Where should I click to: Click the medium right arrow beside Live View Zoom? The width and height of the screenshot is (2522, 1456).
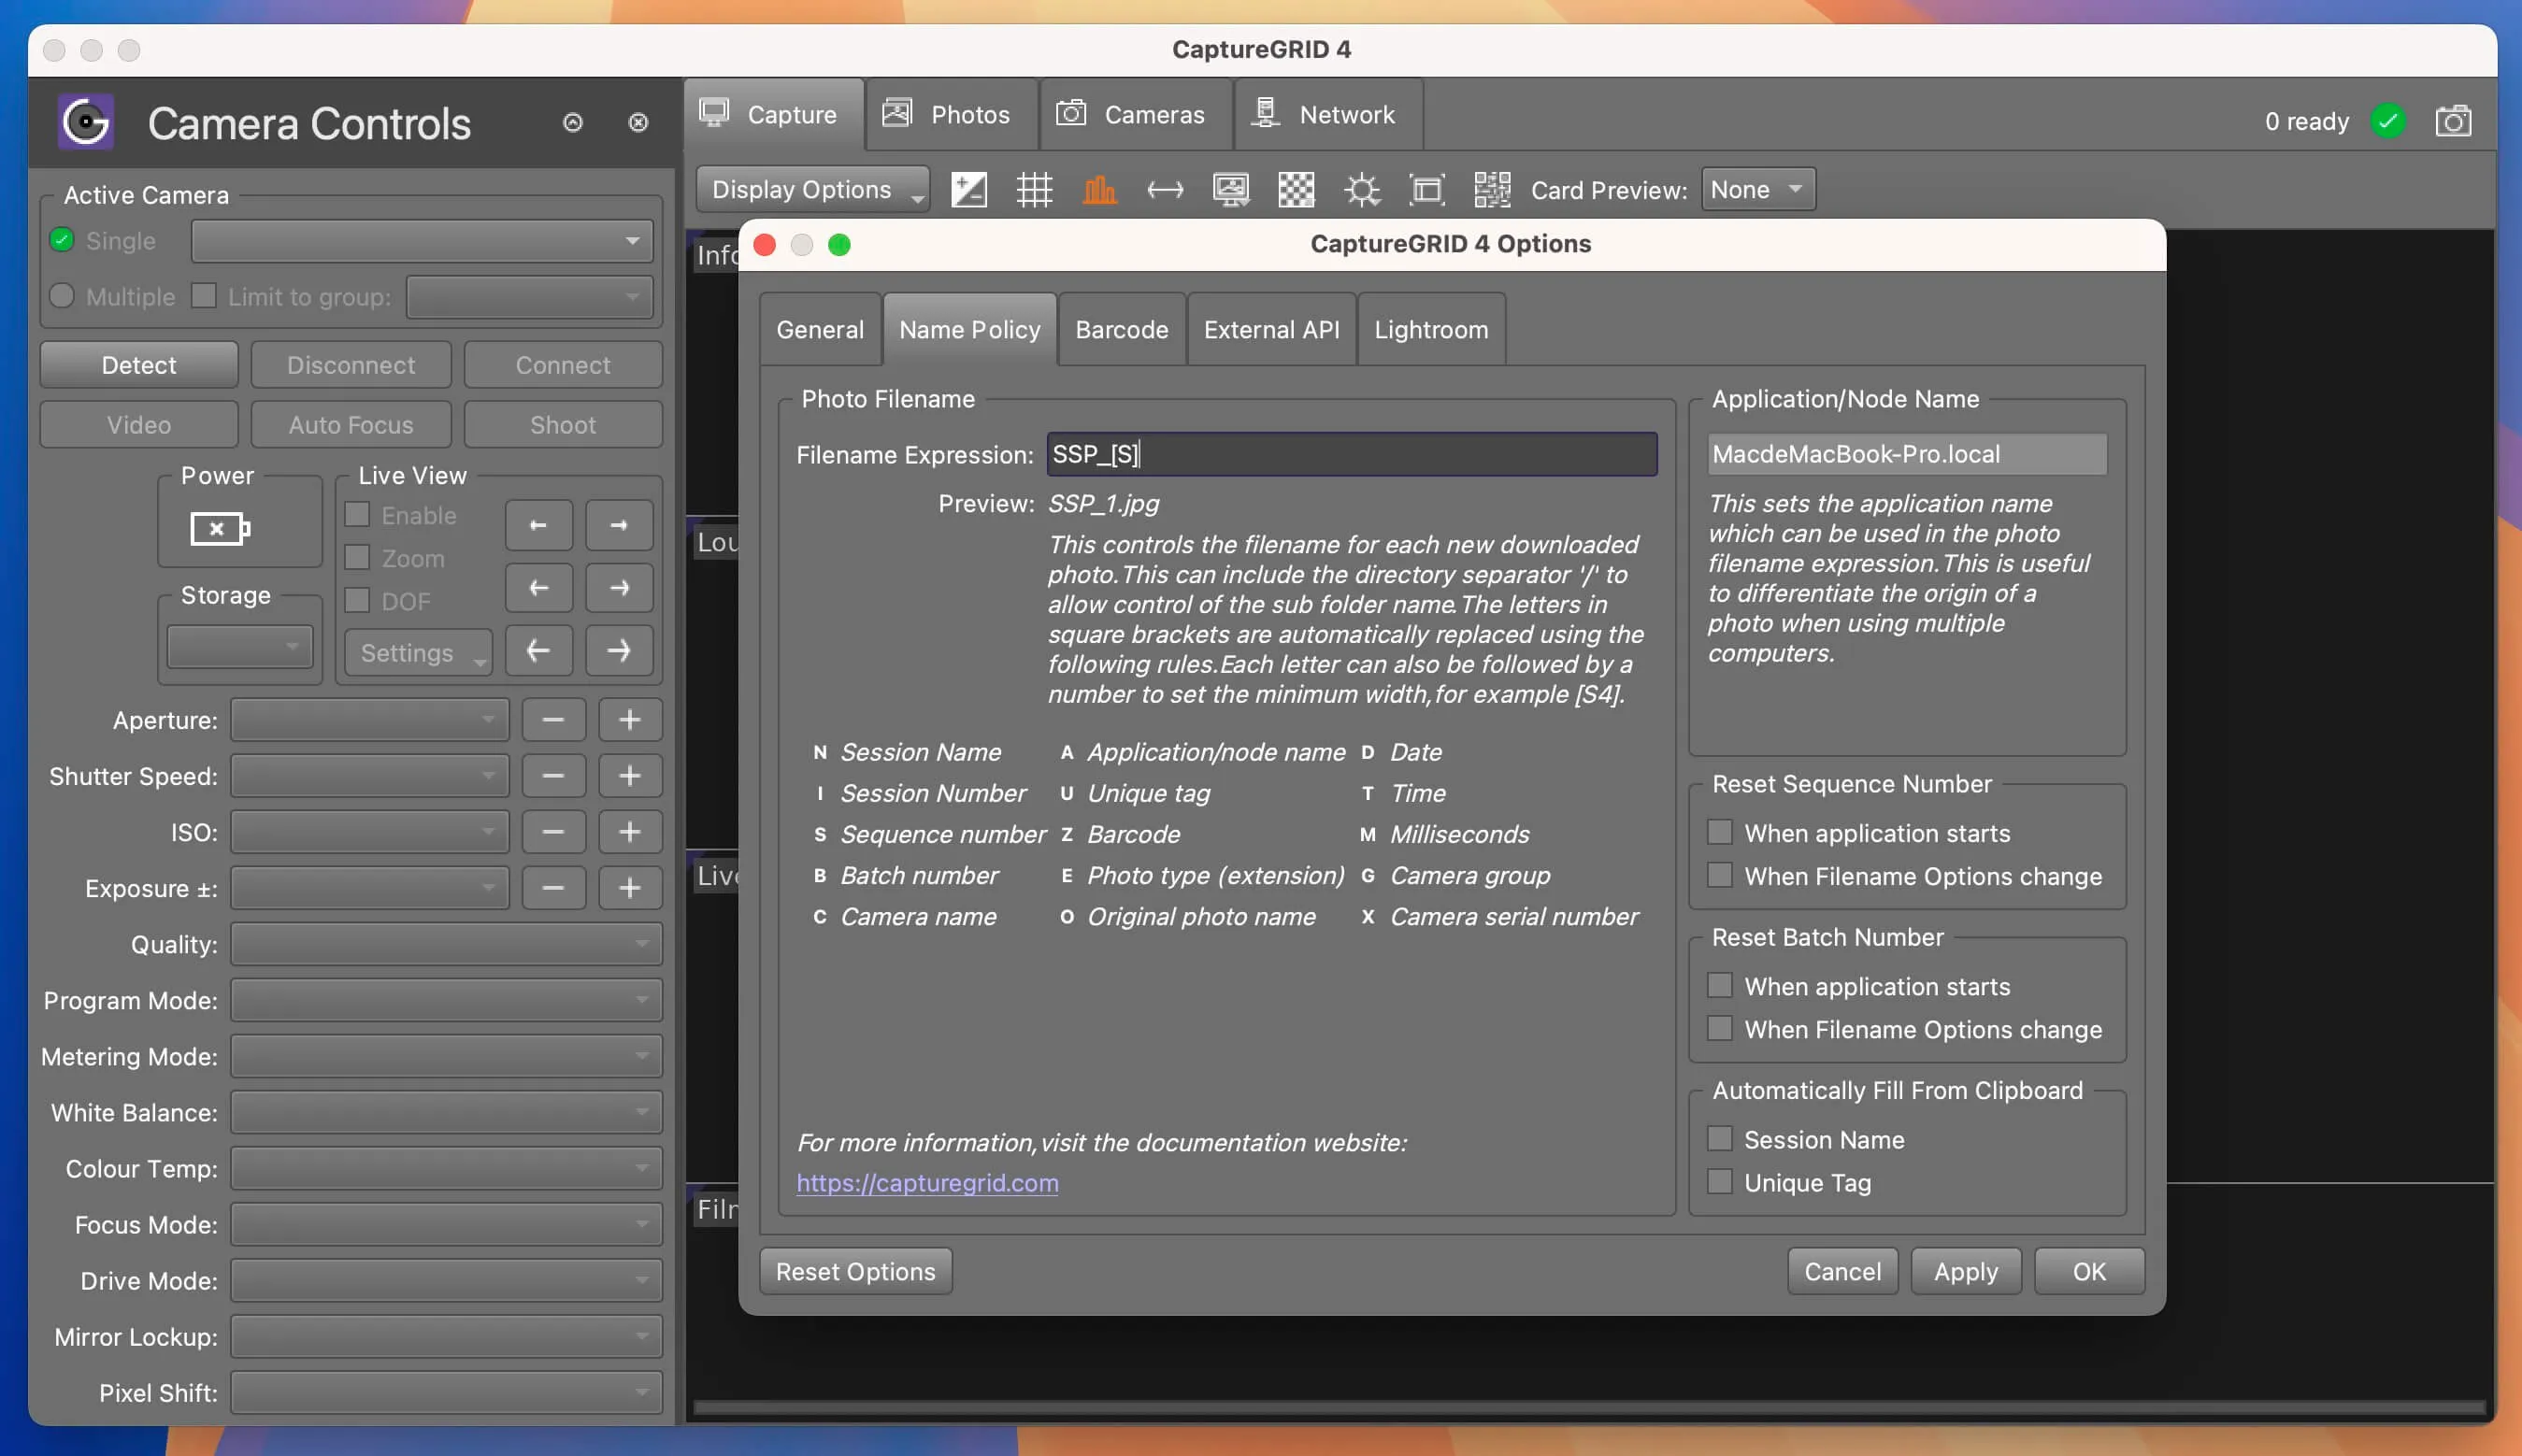coord(619,588)
